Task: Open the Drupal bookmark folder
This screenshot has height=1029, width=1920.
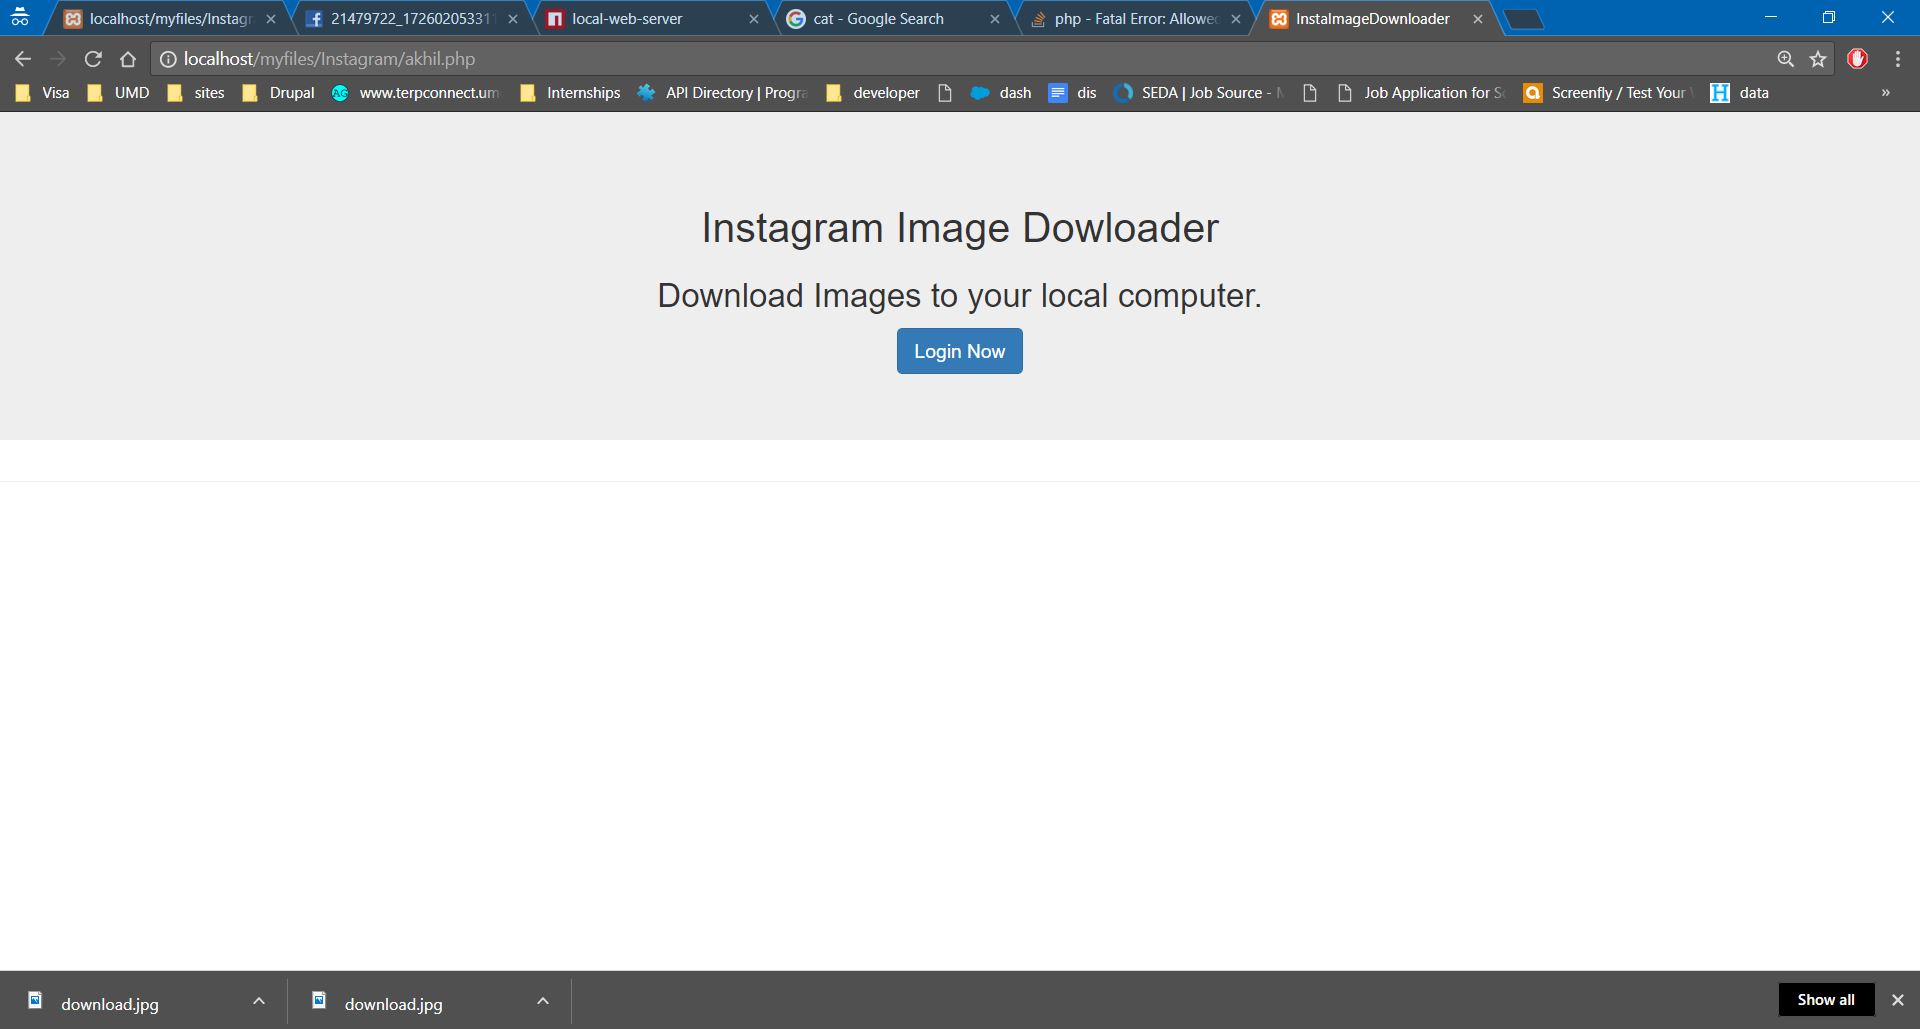Action: pyautogui.click(x=279, y=93)
